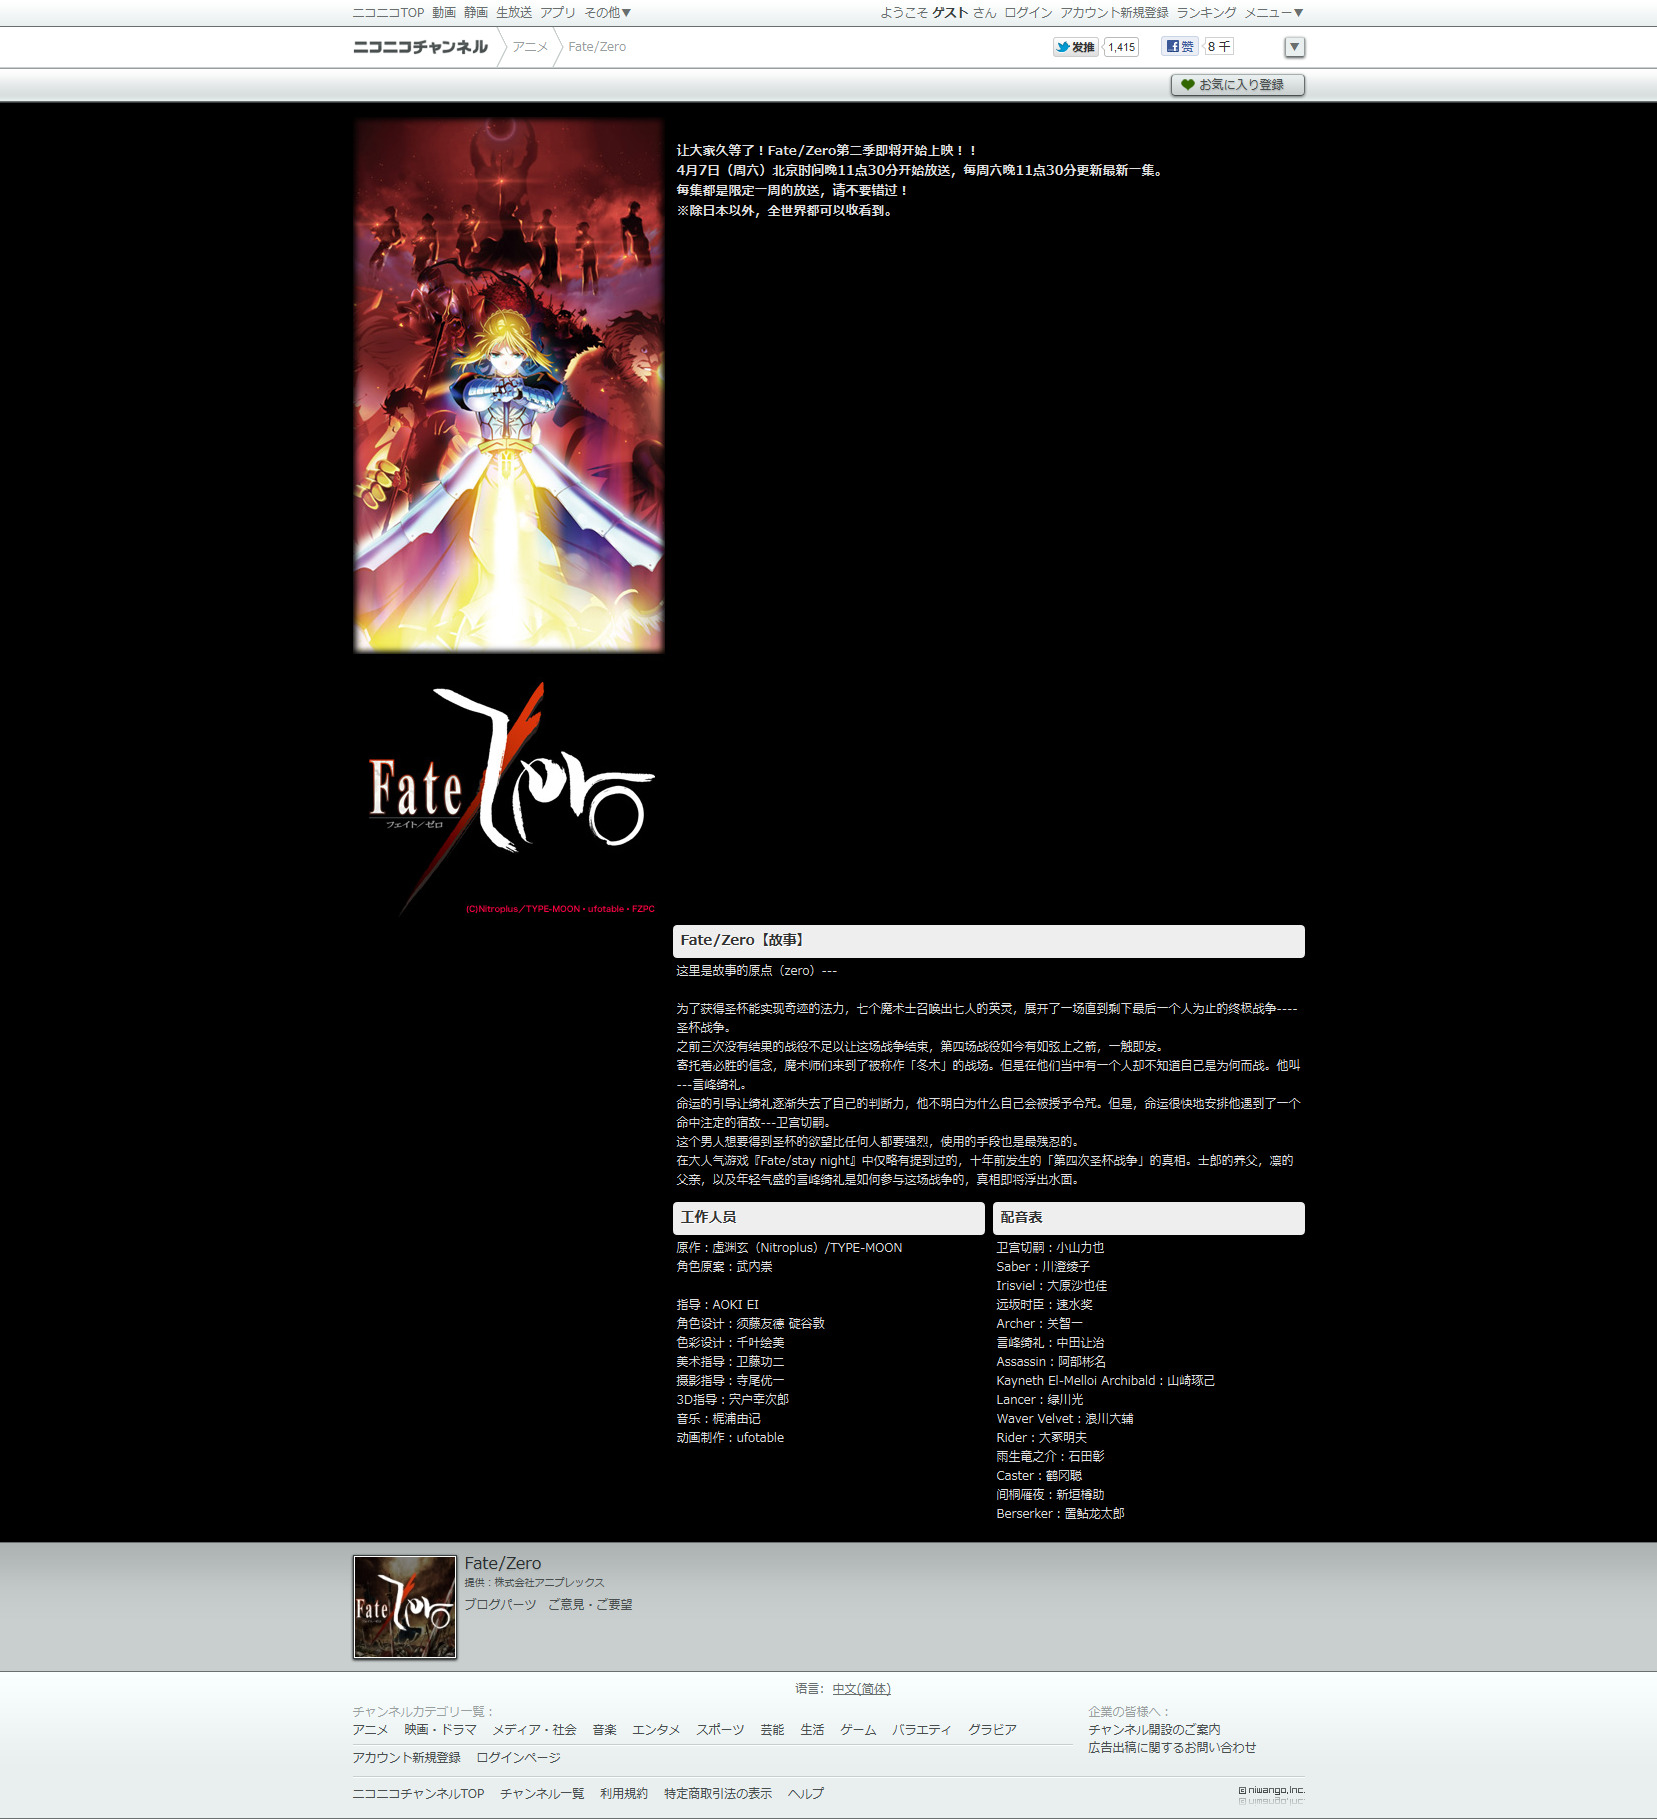Open the ヘルプ link
1657x1819 pixels.
[806, 1794]
